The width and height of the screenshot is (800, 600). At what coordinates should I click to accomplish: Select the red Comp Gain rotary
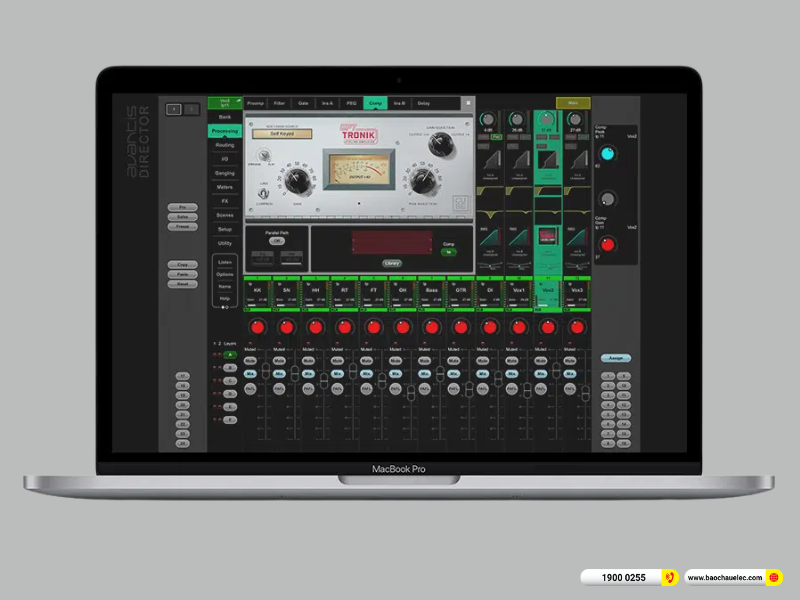pyautogui.click(x=606, y=243)
